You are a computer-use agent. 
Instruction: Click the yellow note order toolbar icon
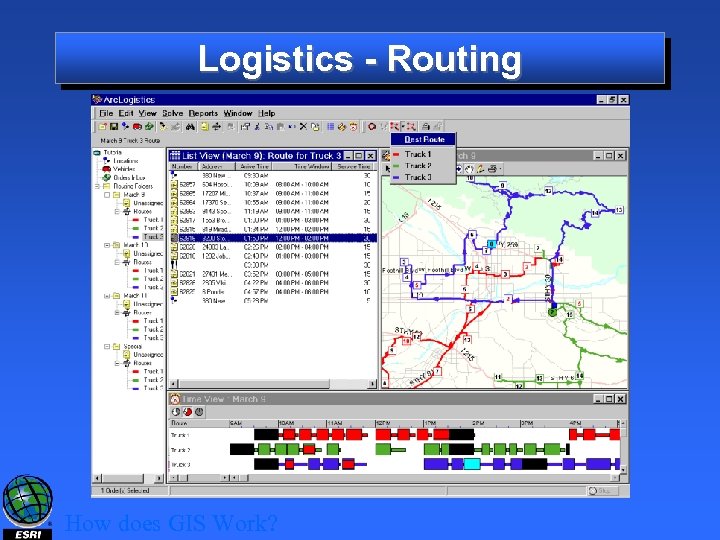(204, 126)
